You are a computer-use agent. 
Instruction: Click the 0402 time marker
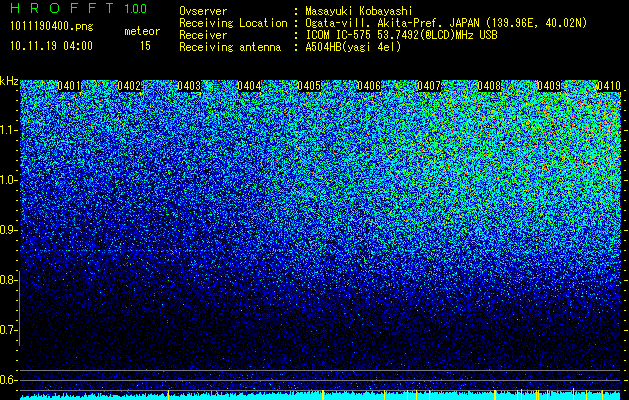pyautogui.click(x=129, y=86)
